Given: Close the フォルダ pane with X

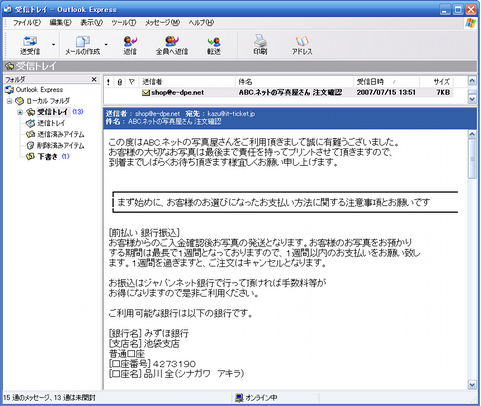Looking at the screenshot, I should coord(94,79).
